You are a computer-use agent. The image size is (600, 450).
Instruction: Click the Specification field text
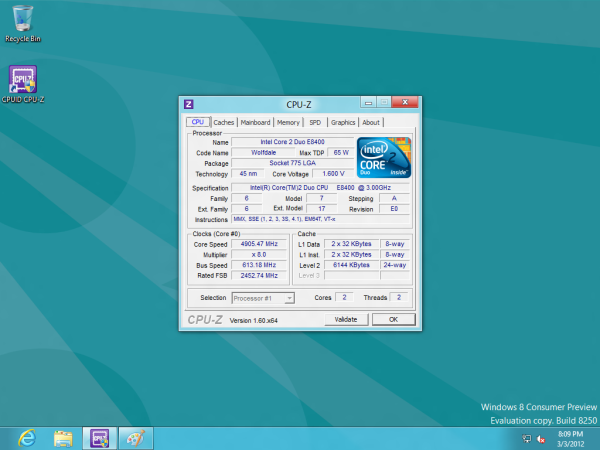(320, 188)
